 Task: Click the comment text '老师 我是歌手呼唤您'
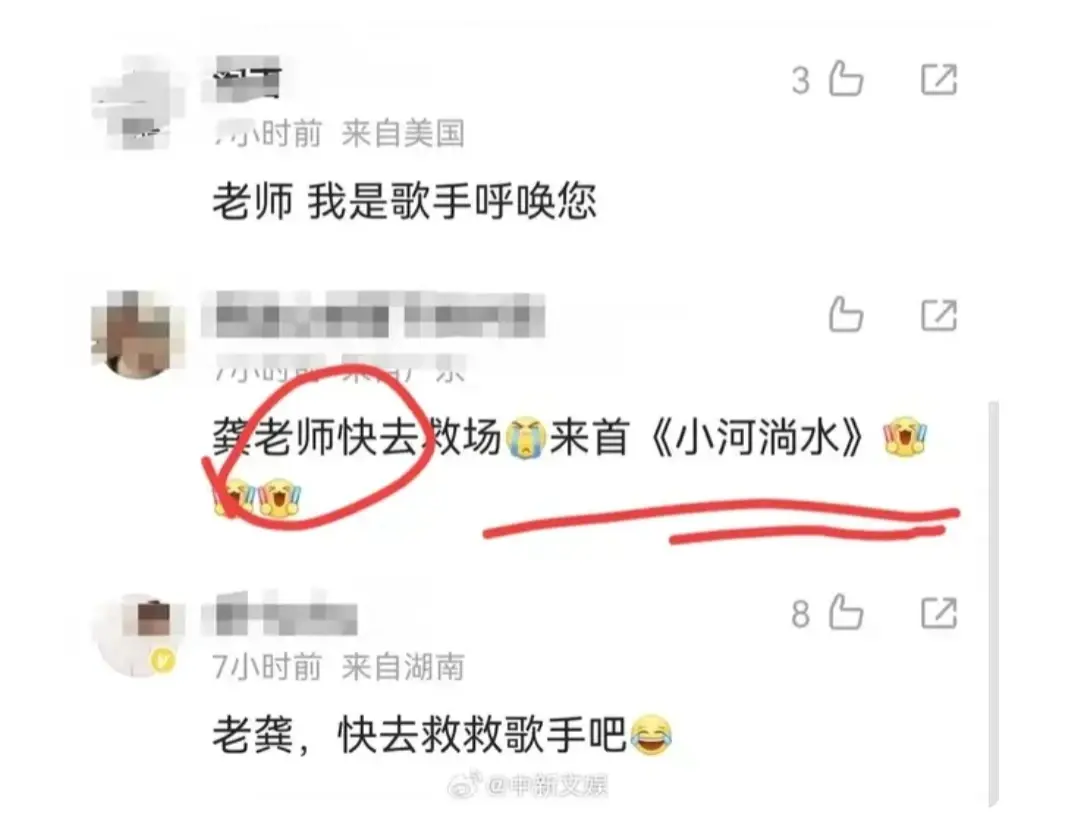(x=404, y=202)
